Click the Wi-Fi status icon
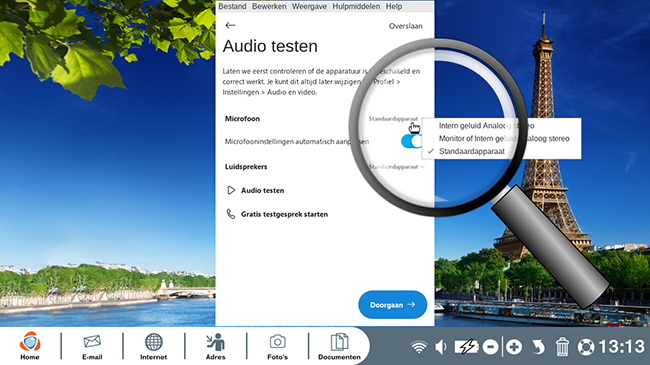The height and width of the screenshot is (365, 650). click(x=419, y=346)
